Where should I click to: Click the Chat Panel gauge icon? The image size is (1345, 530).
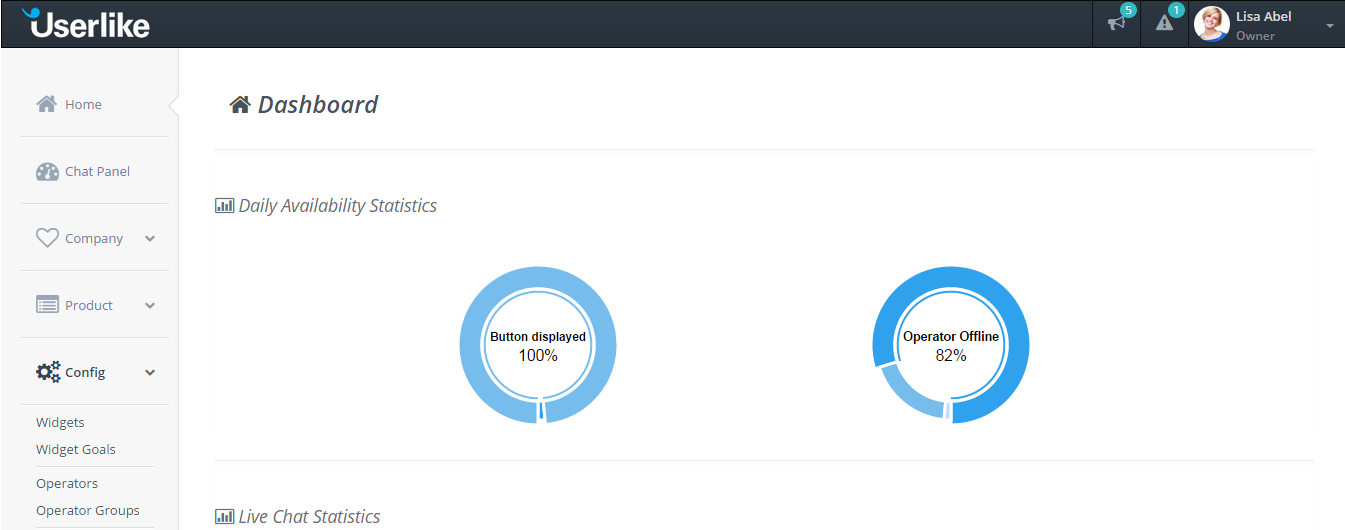pos(47,171)
